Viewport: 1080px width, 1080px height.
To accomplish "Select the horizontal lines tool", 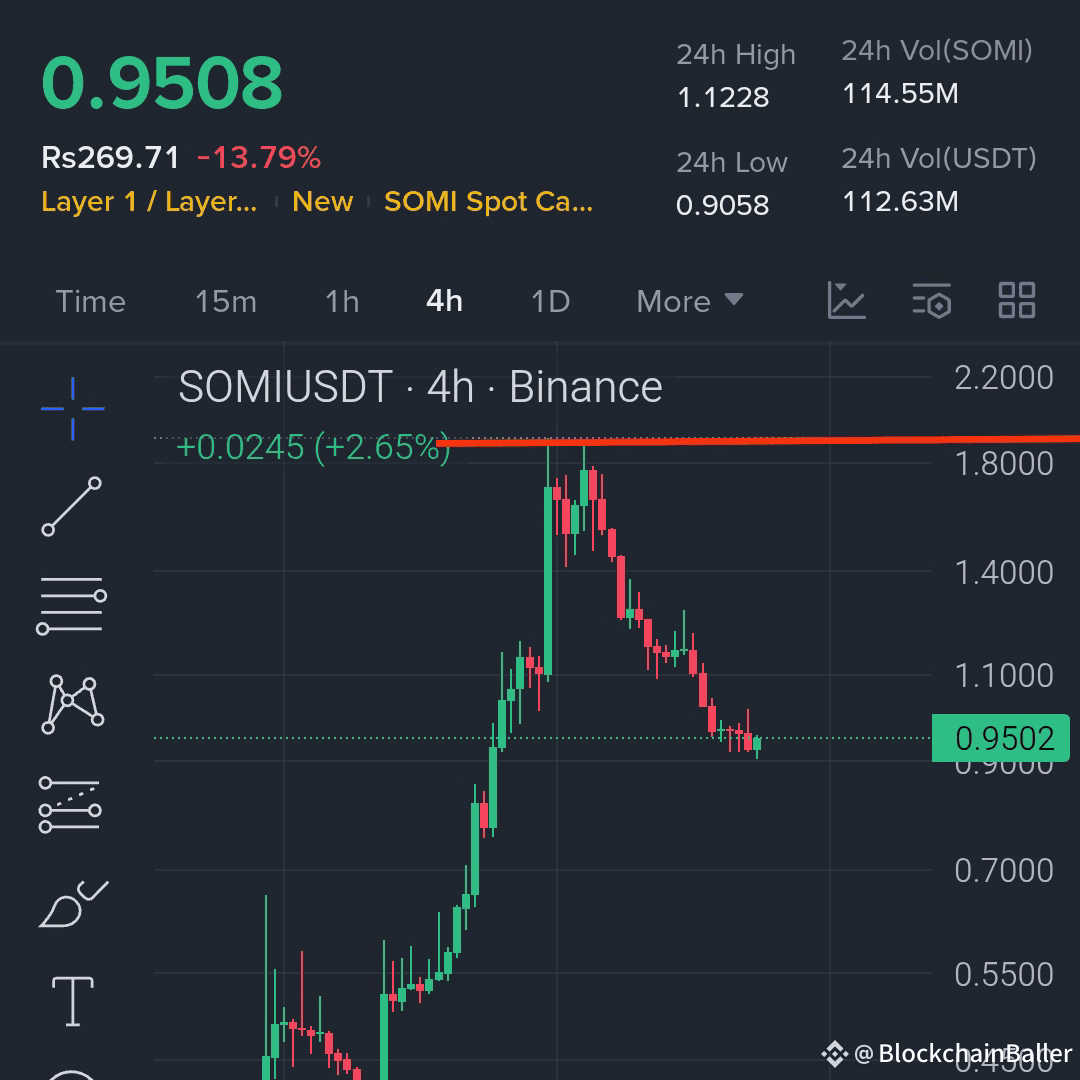I will point(72,605).
